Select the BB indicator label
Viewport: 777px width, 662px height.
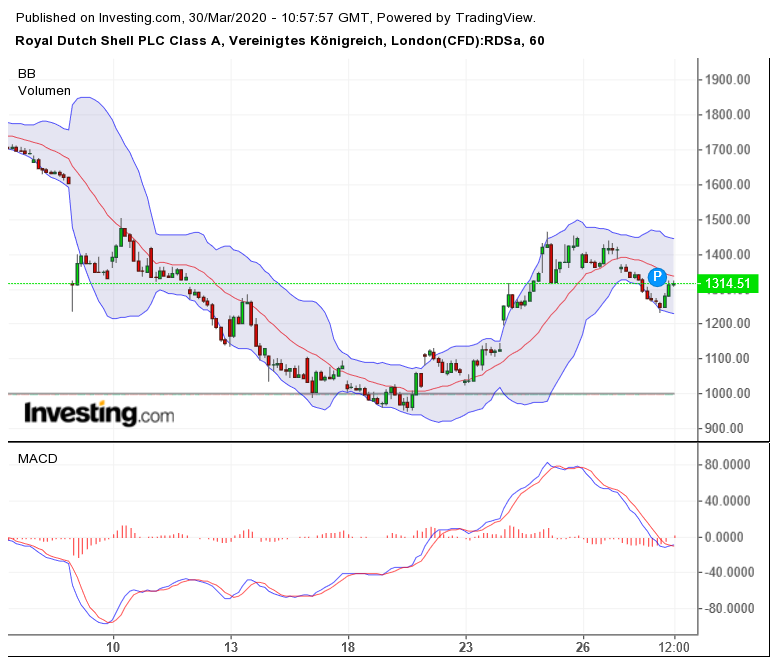(27, 74)
